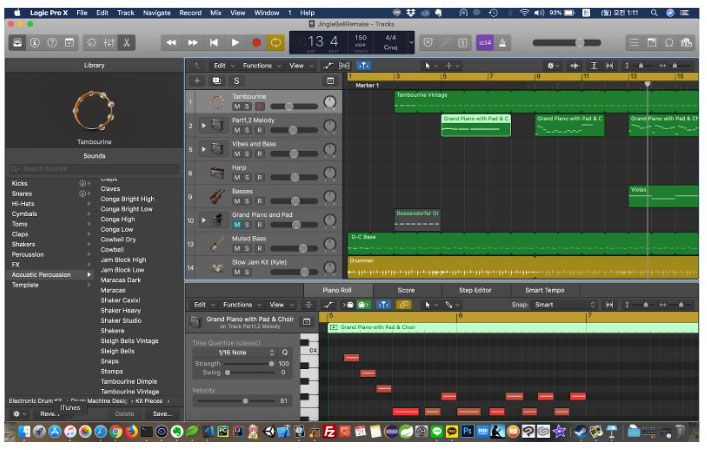Image resolution: width=707 pixels, height=450 pixels.
Task: Open the Library gear action menu
Action: tap(18, 413)
